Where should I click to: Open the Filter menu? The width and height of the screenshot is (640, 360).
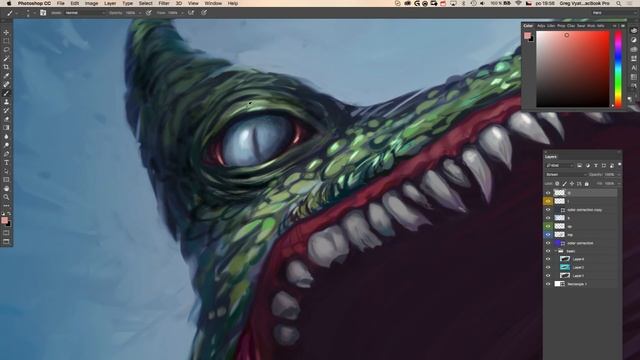[164, 3]
